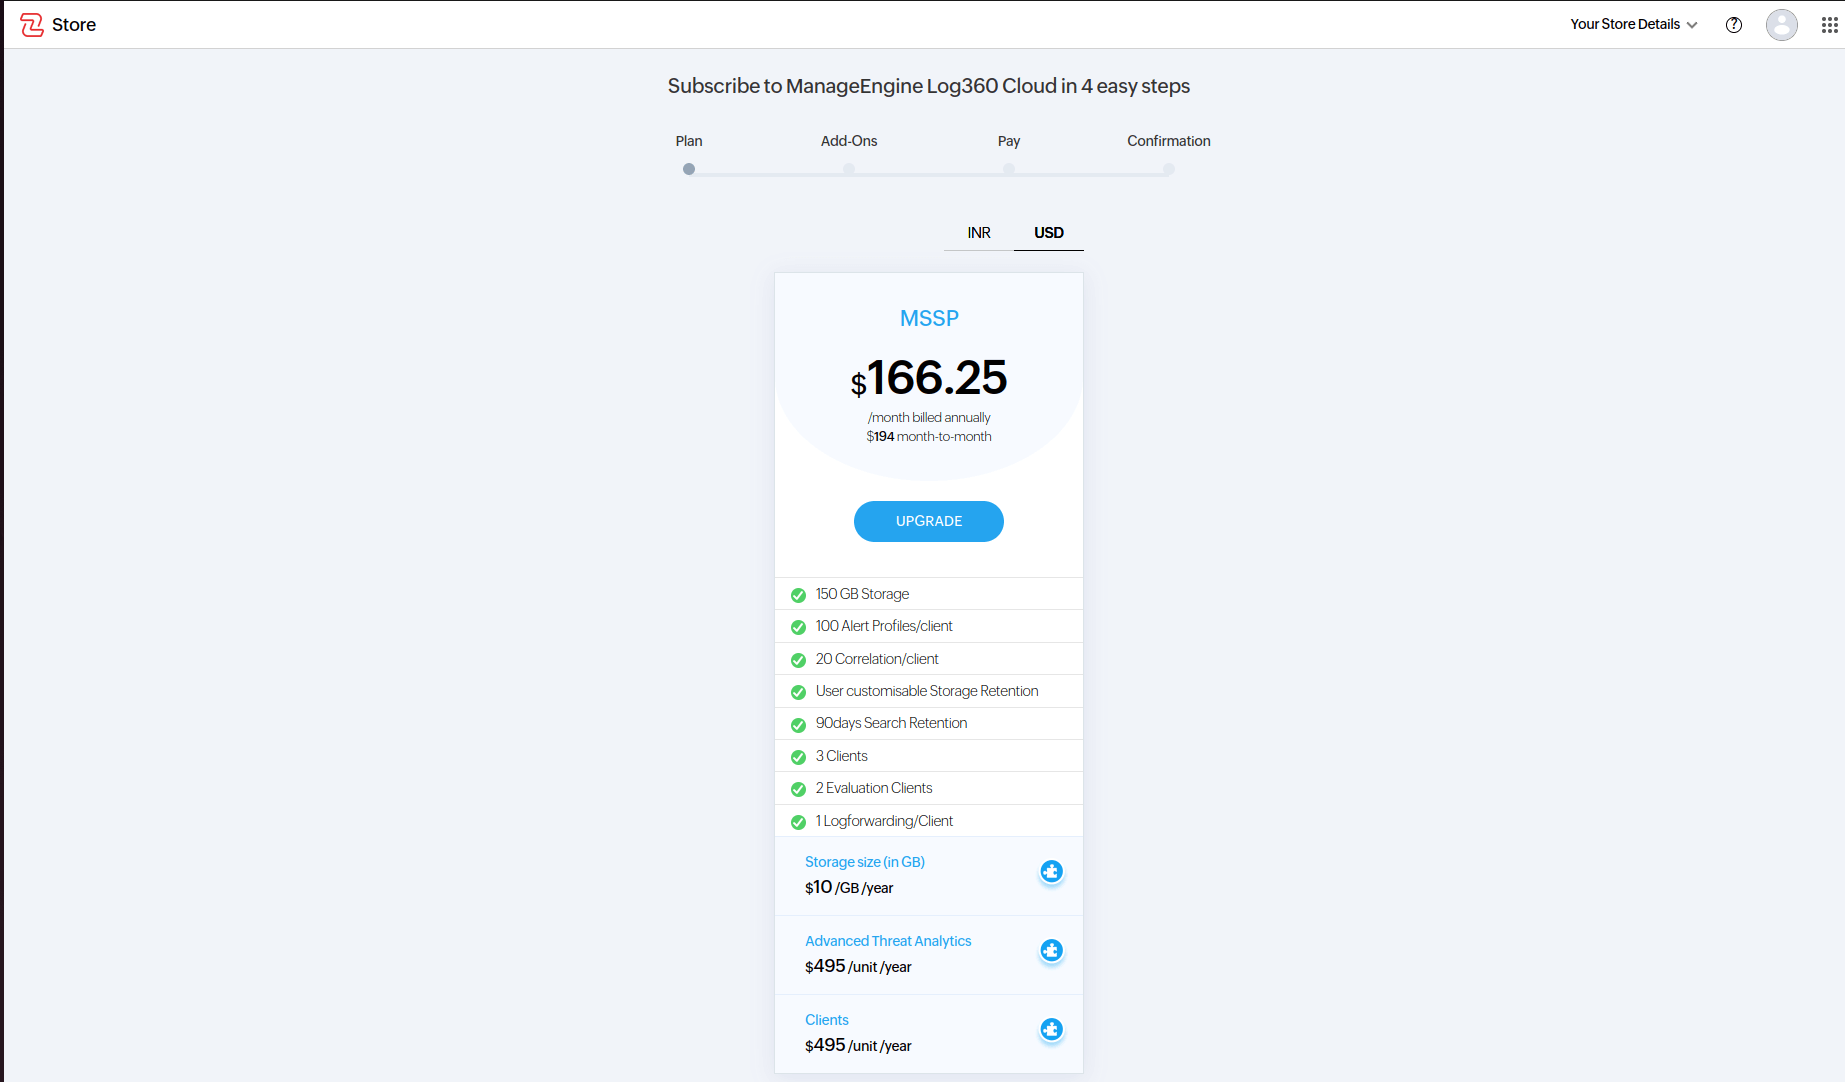Click 'Storage size (in GB)' add-on label
This screenshot has width=1845, height=1082.
coord(865,862)
